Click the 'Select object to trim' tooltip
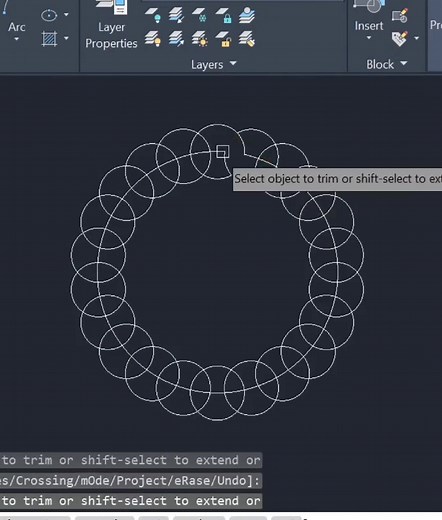 click(337, 179)
